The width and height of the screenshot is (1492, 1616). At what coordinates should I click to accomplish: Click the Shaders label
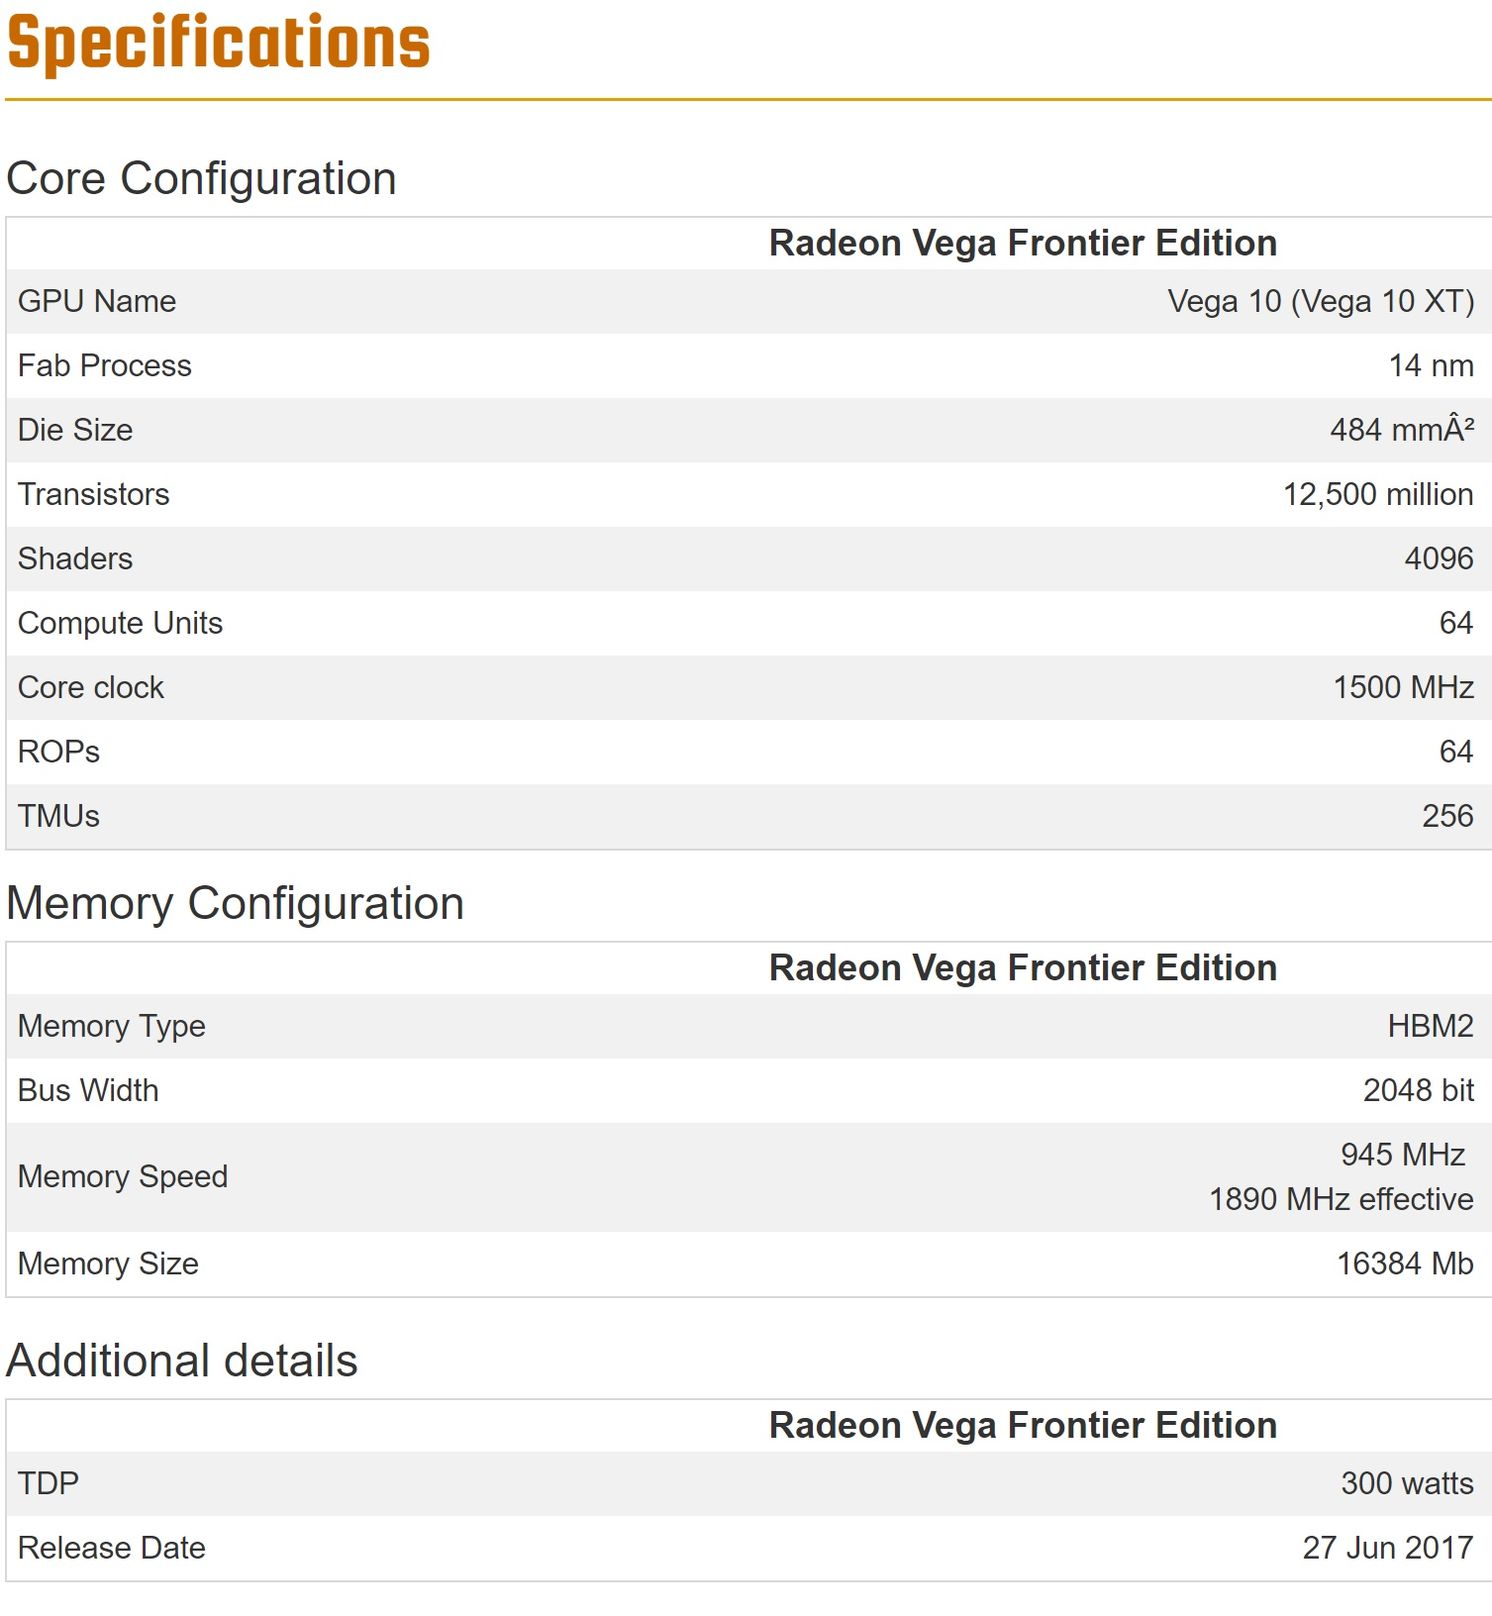click(75, 558)
